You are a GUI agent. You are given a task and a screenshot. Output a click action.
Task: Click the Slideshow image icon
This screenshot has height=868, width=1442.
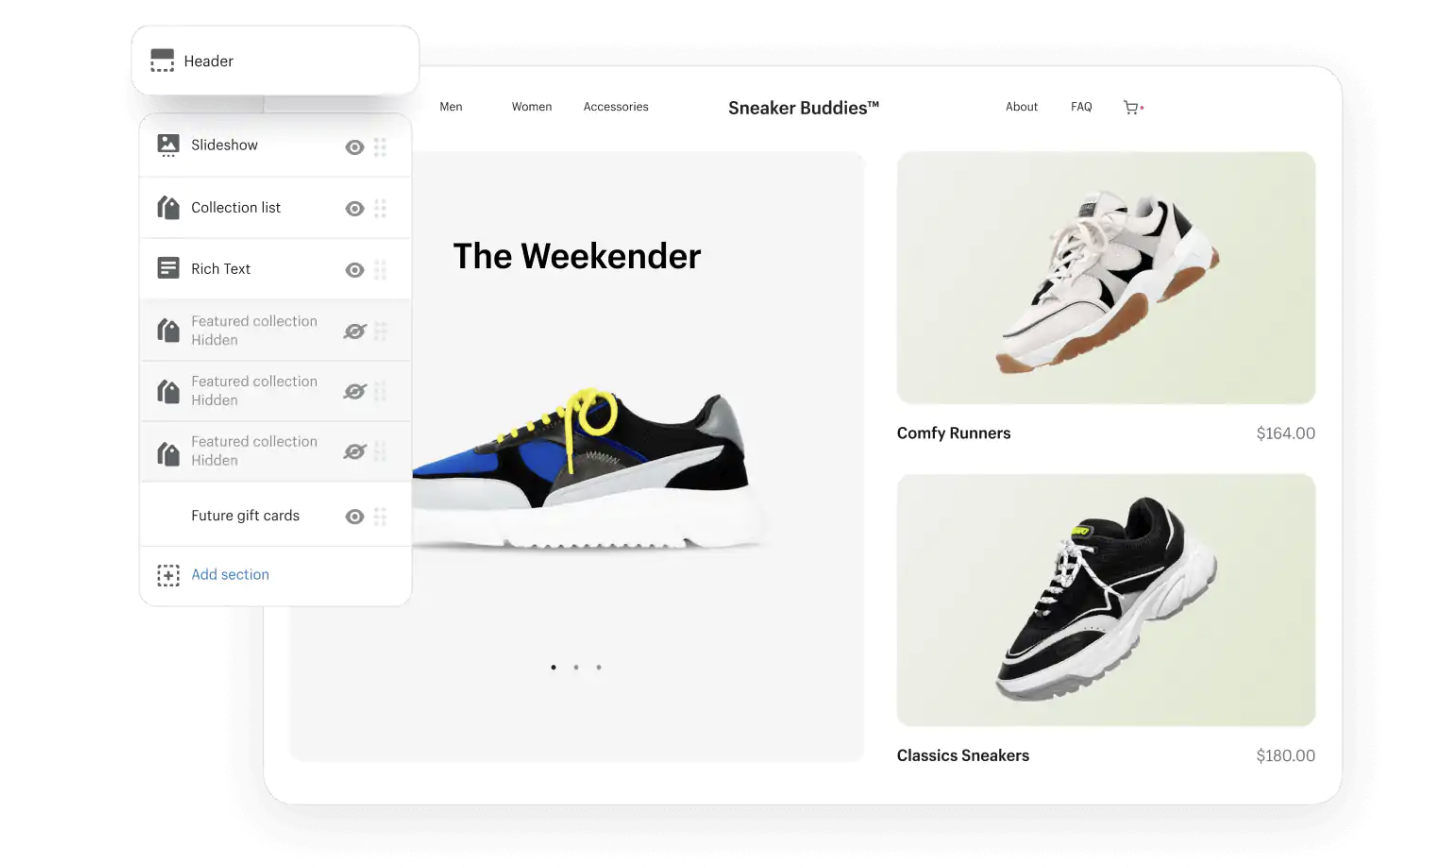[x=168, y=145]
